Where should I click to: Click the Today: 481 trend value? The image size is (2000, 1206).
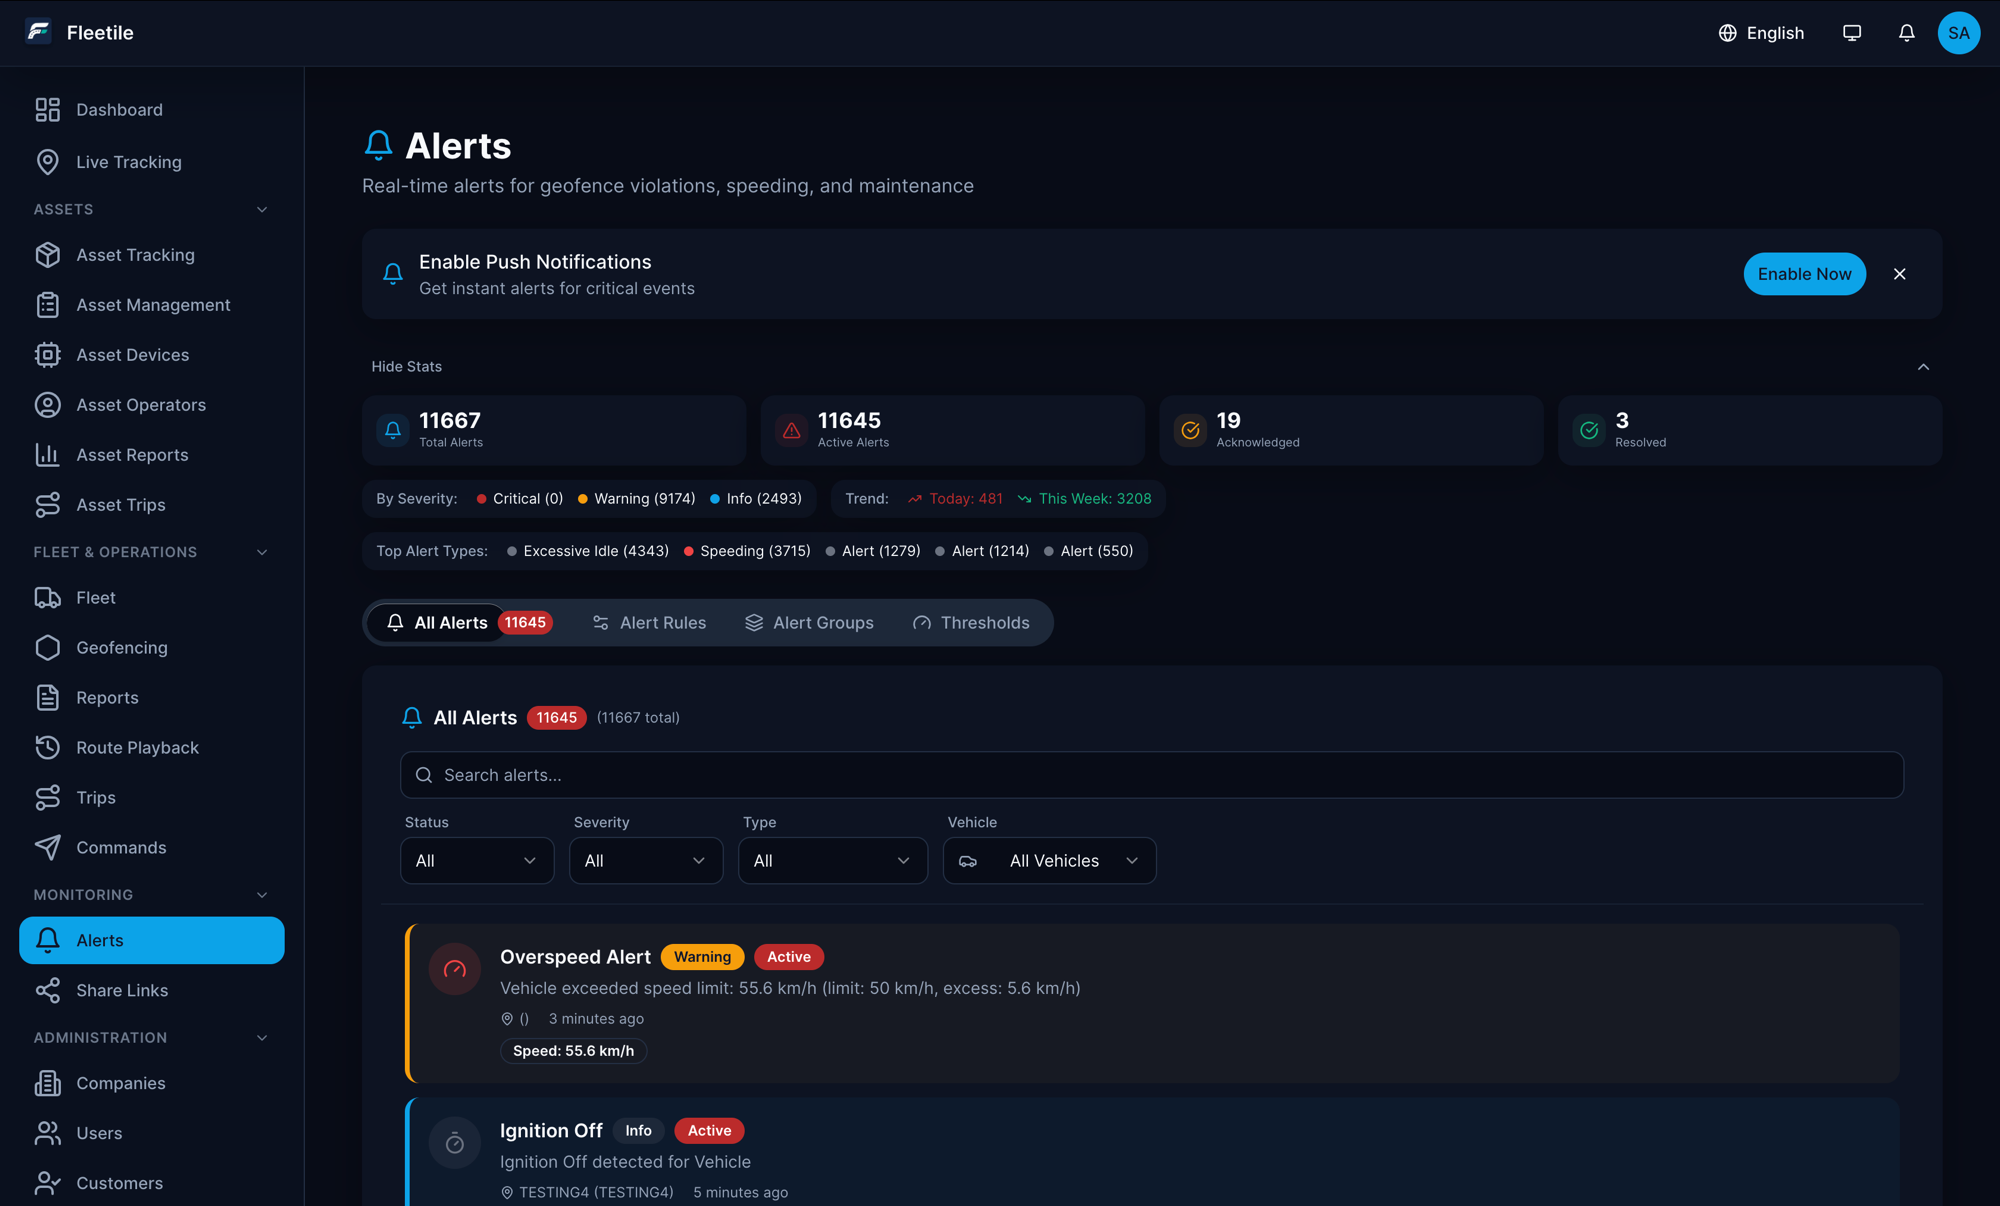[955, 499]
